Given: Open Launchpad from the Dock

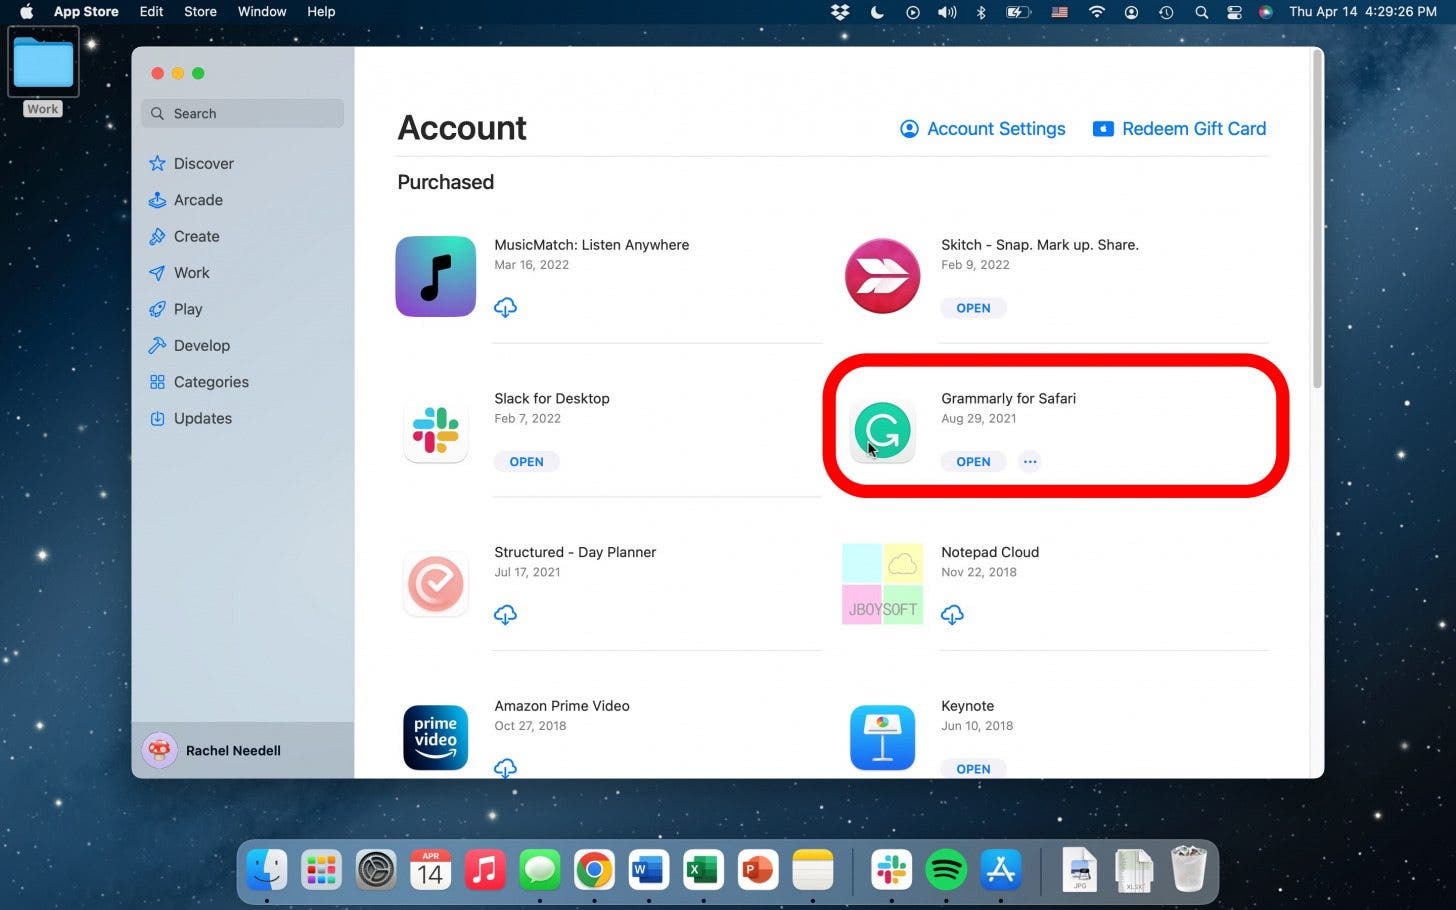Looking at the screenshot, I should [321, 870].
